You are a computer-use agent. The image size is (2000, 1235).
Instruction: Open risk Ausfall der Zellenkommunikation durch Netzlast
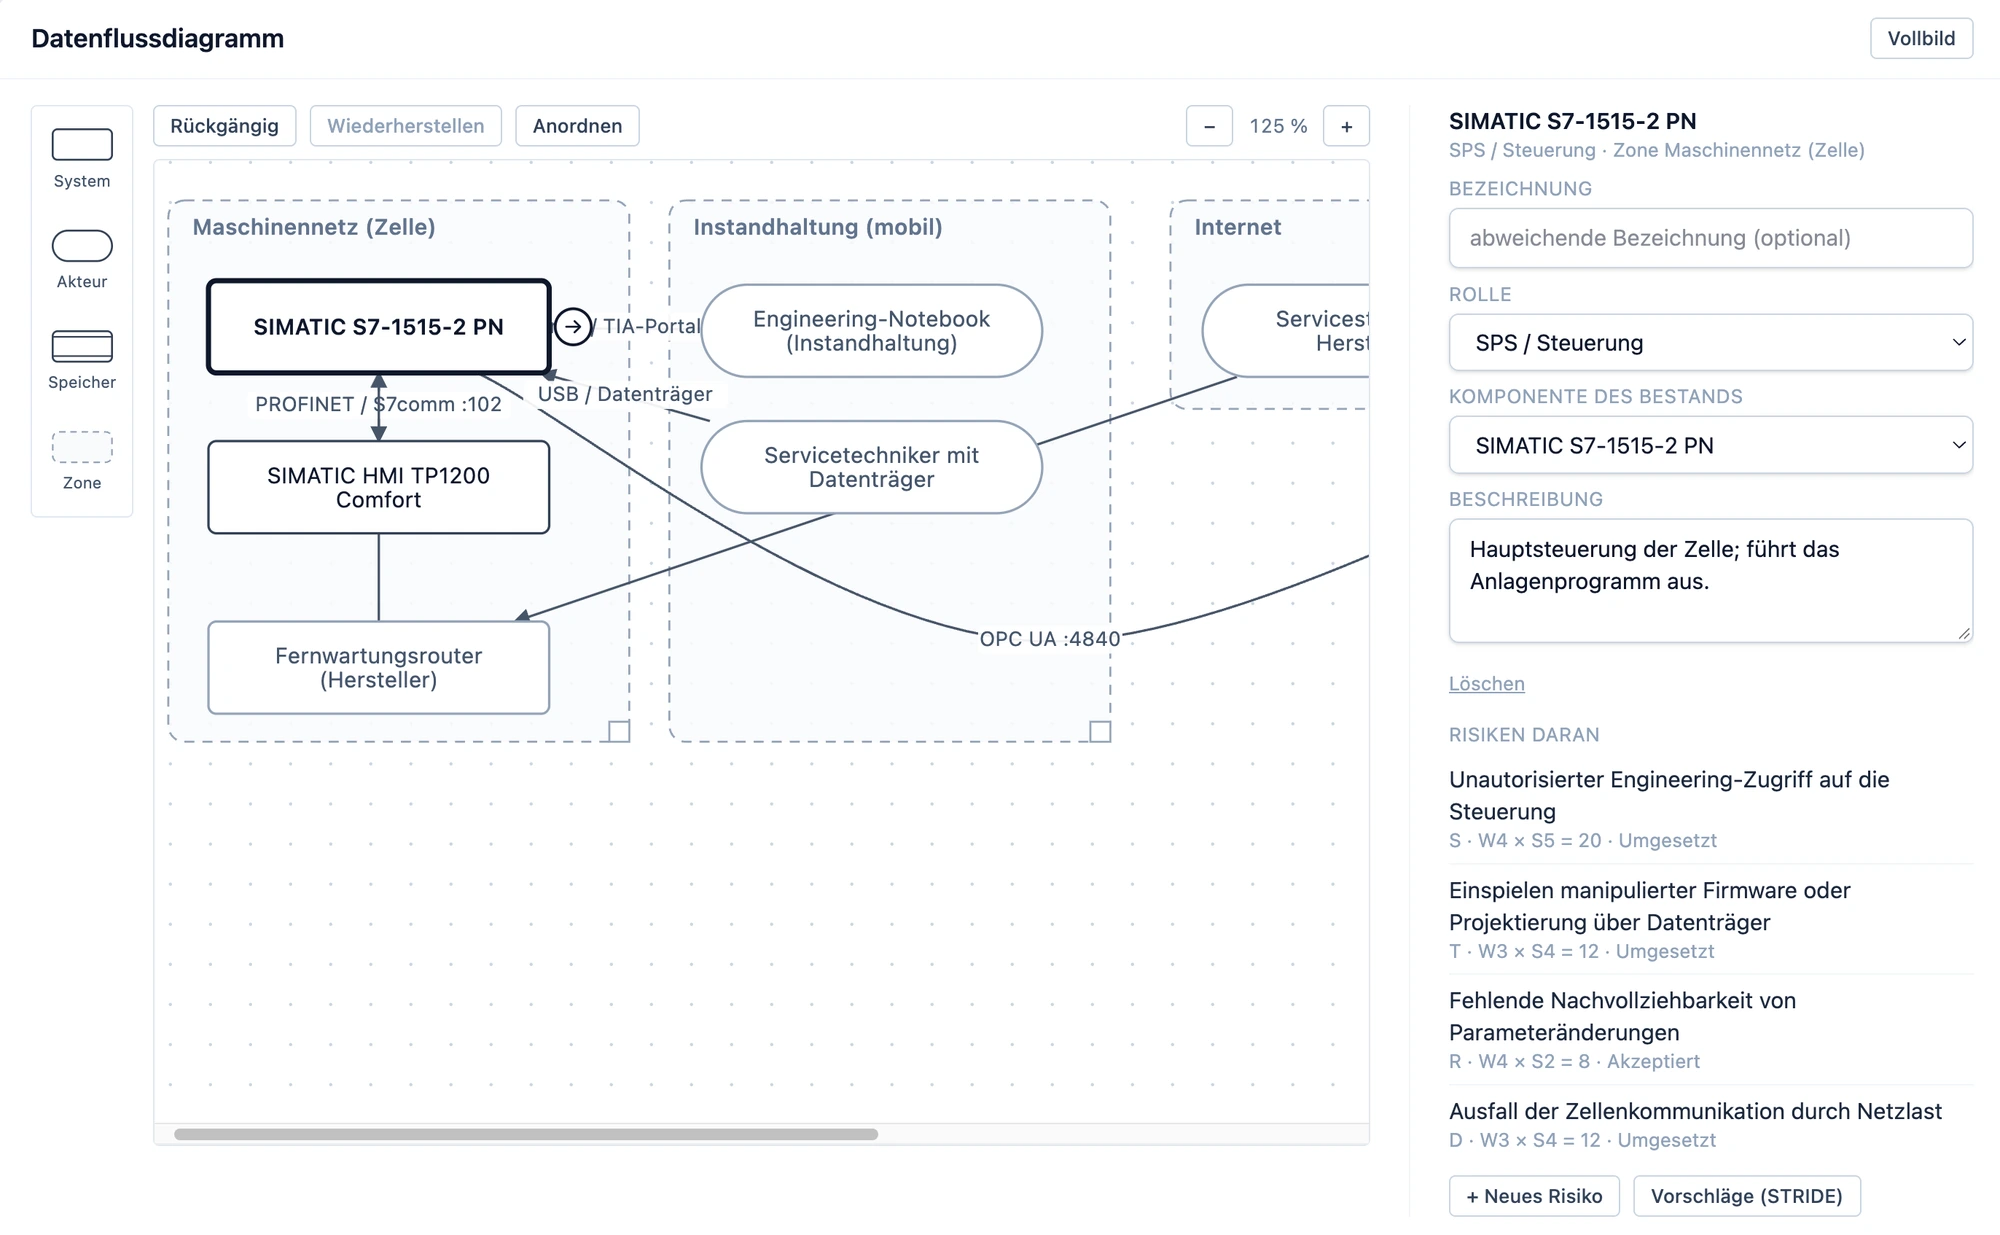click(x=1710, y=1124)
